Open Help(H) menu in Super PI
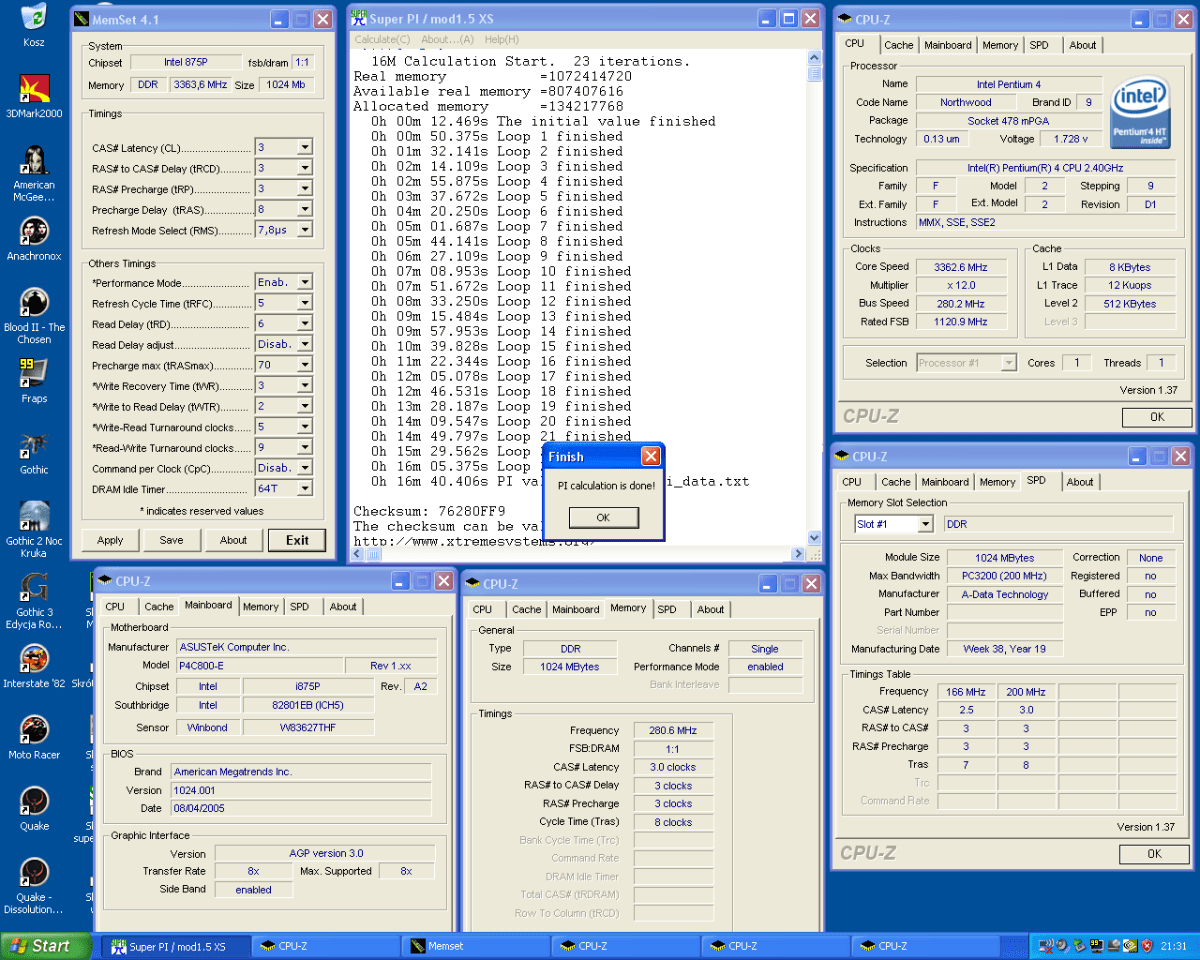Viewport: 1200px width, 960px height. pos(501,39)
